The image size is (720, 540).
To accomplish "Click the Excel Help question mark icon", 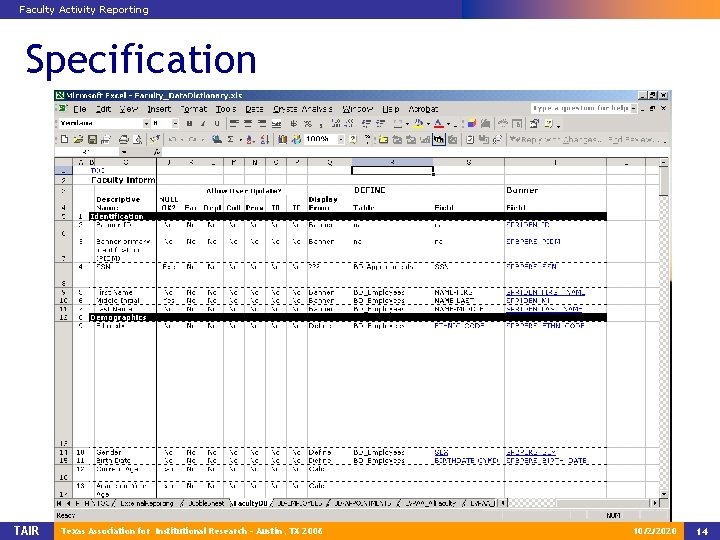I will pos(353,139).
